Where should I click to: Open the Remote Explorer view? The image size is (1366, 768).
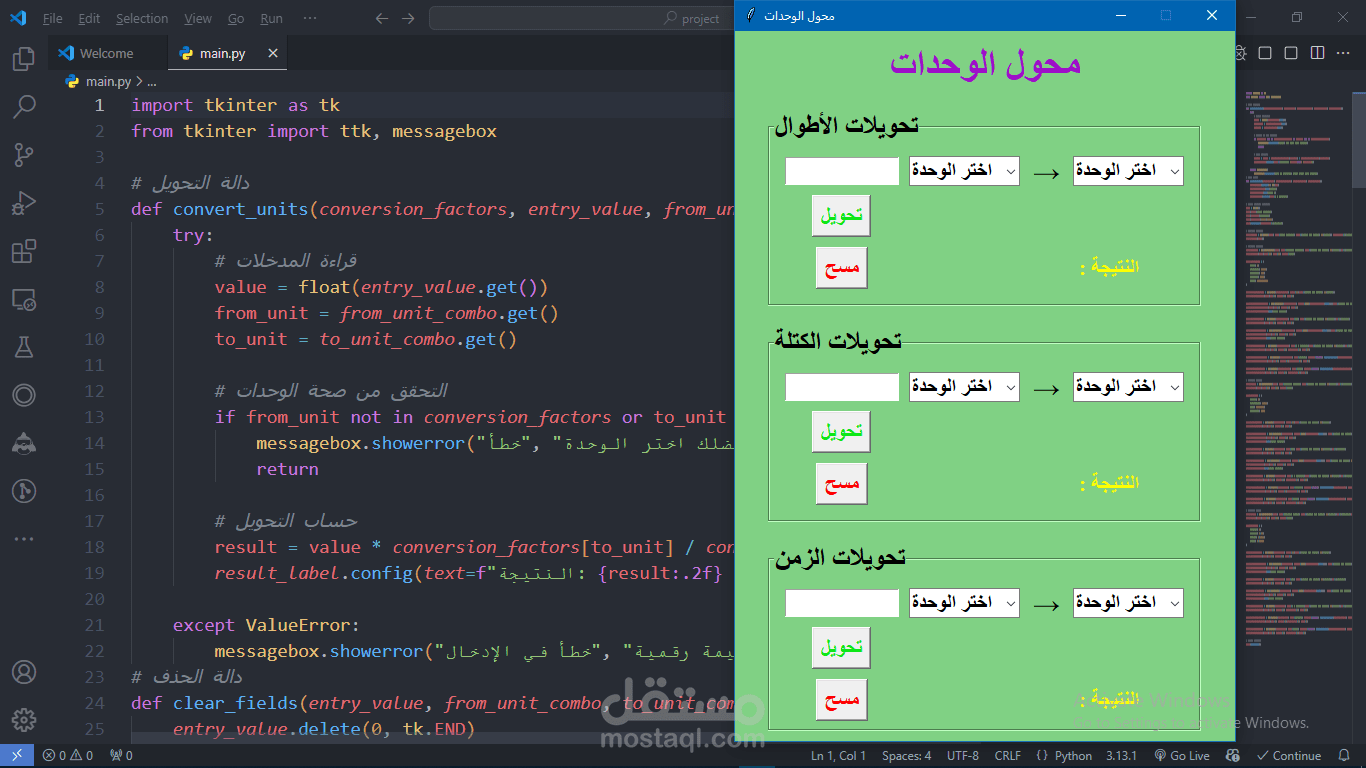(24, 299)
